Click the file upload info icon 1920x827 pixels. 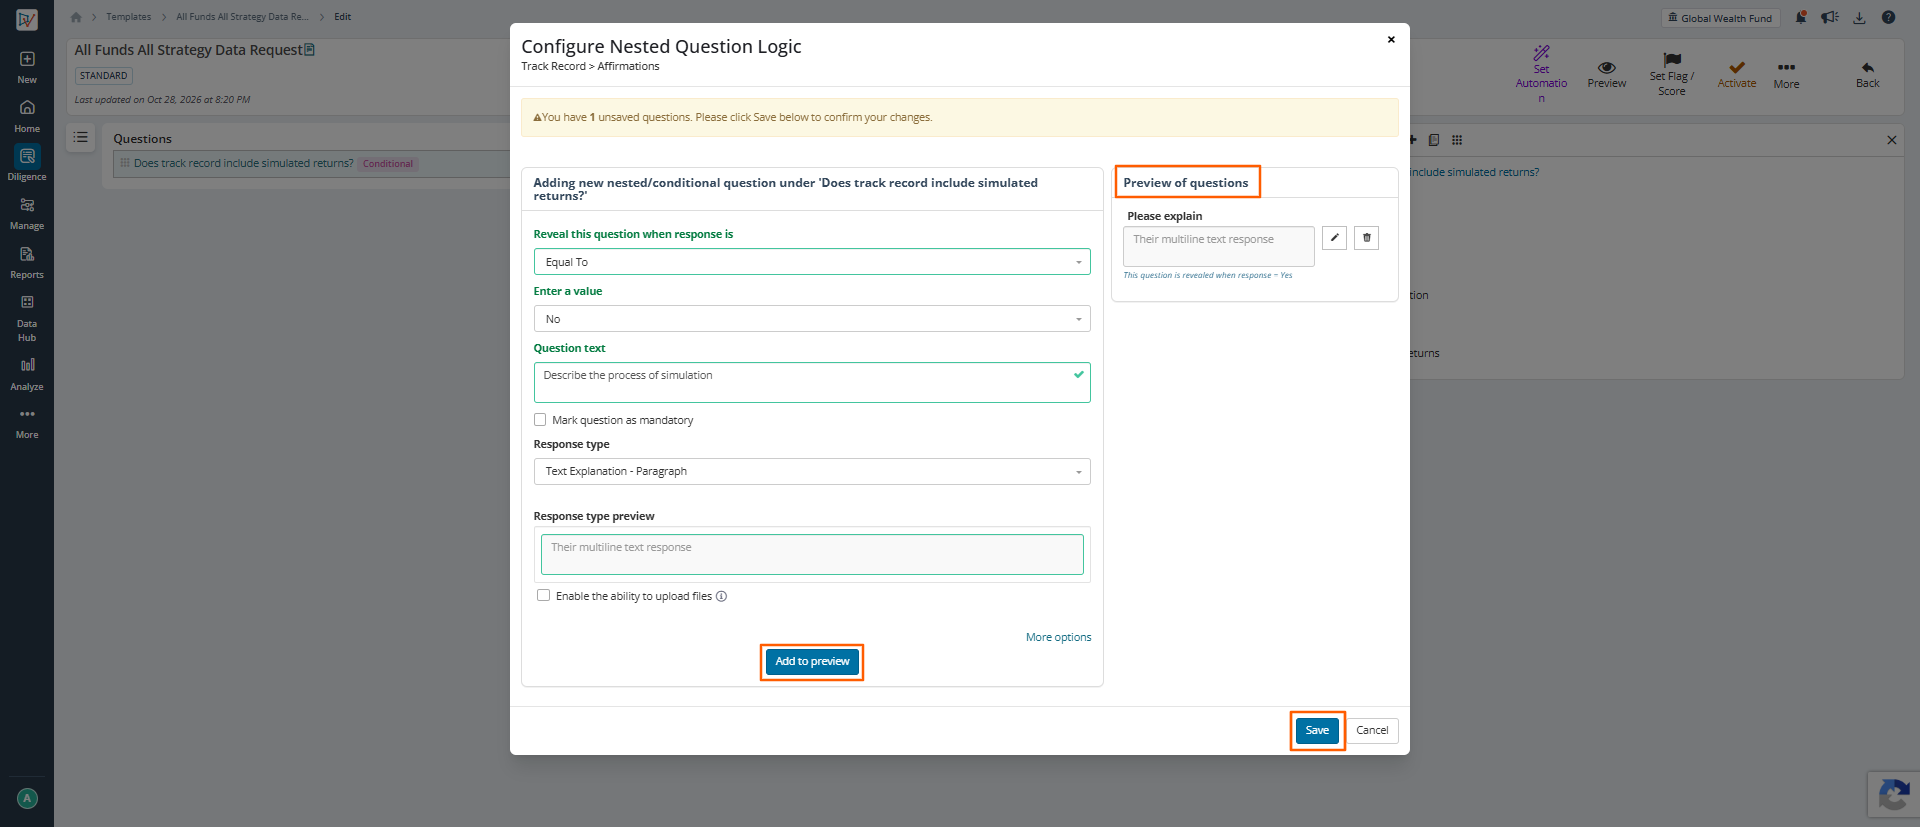pos(722,597)
